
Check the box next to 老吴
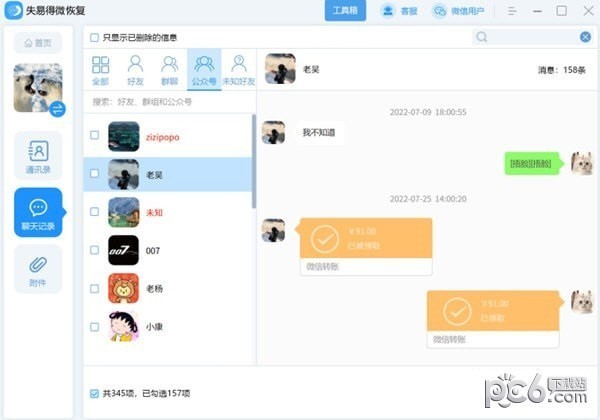coord(94,173)
